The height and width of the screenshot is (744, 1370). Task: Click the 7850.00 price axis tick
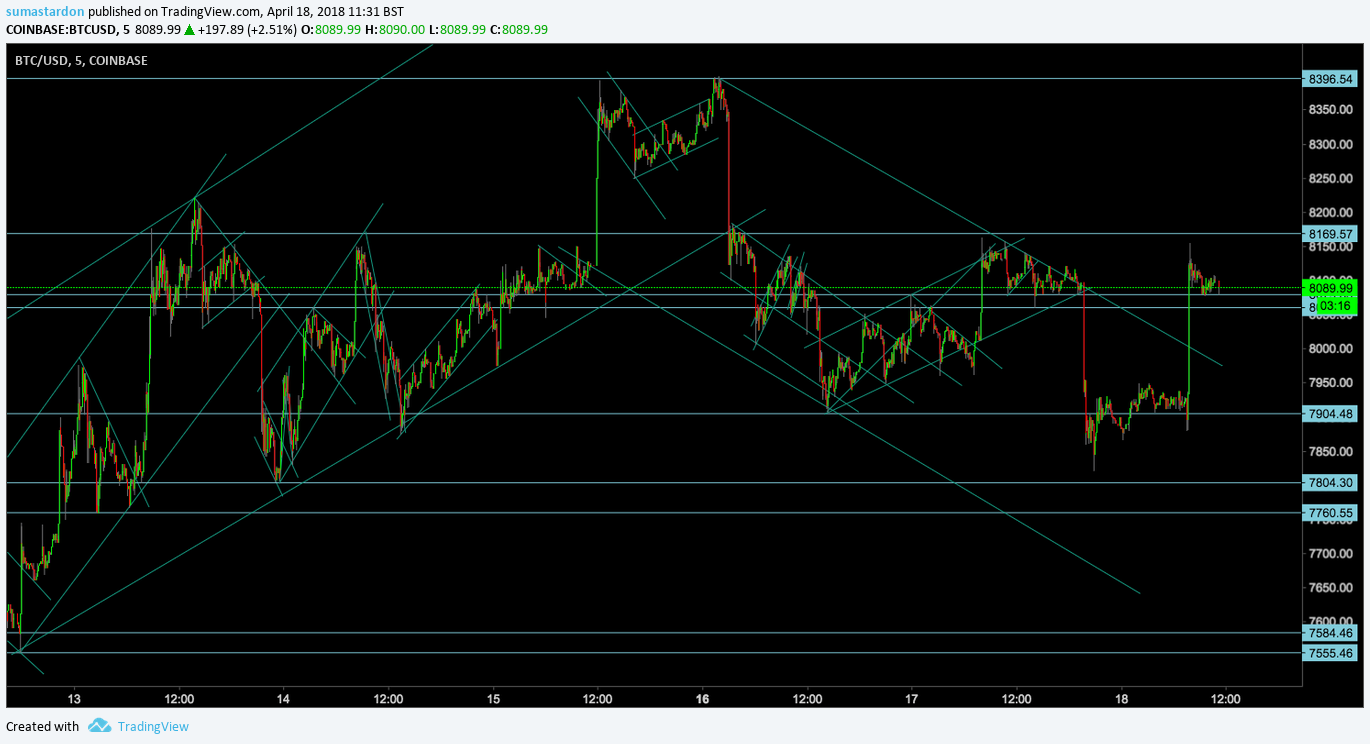1330,450
